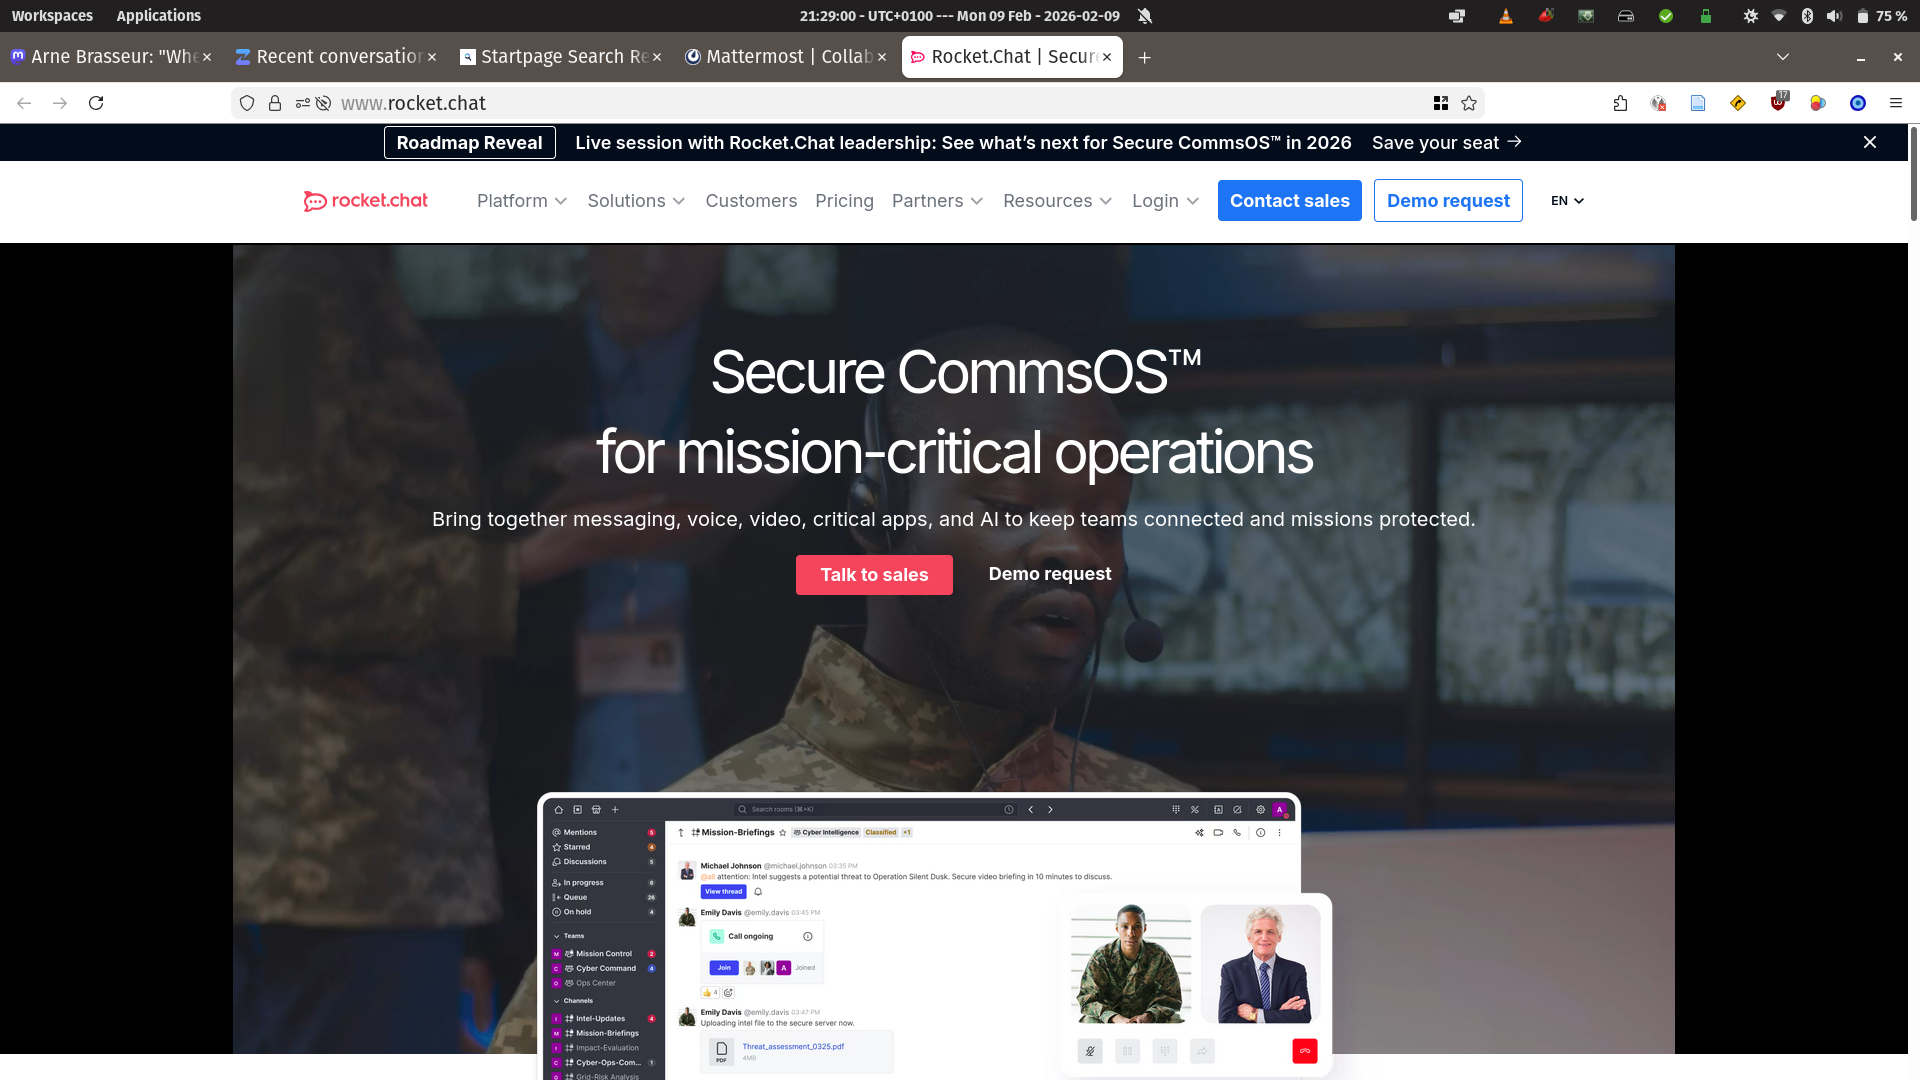
Task: Dismiss the Roadmap Reveal announcement banner
Action: tap(1869, 142)
